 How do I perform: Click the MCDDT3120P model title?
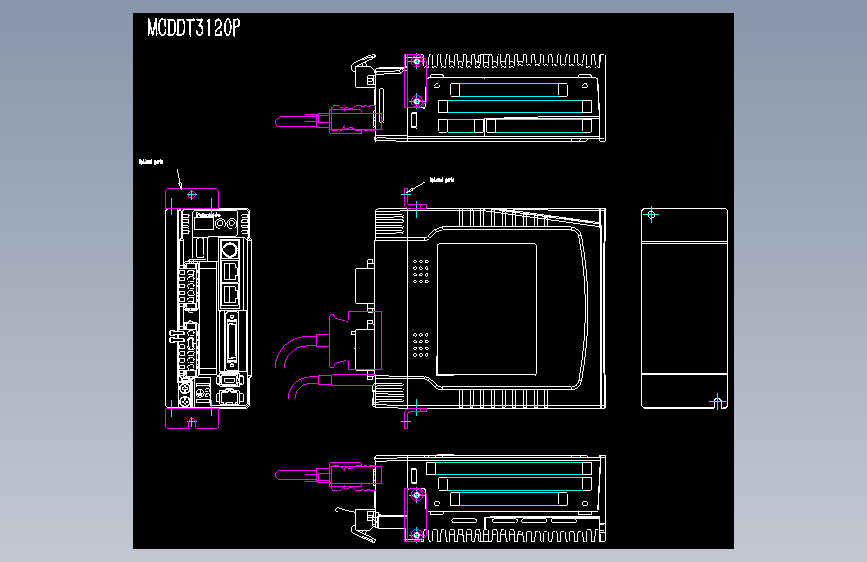194,28
